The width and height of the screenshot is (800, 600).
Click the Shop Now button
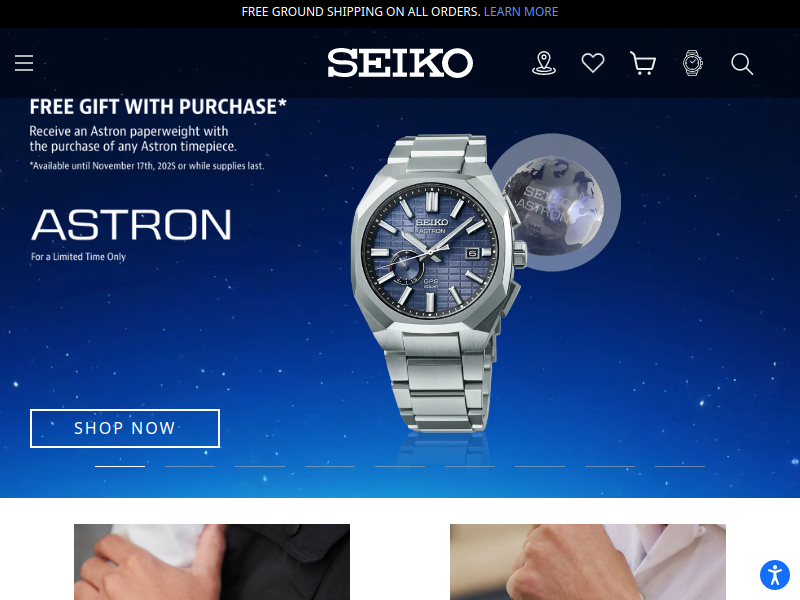coord(125,428)
